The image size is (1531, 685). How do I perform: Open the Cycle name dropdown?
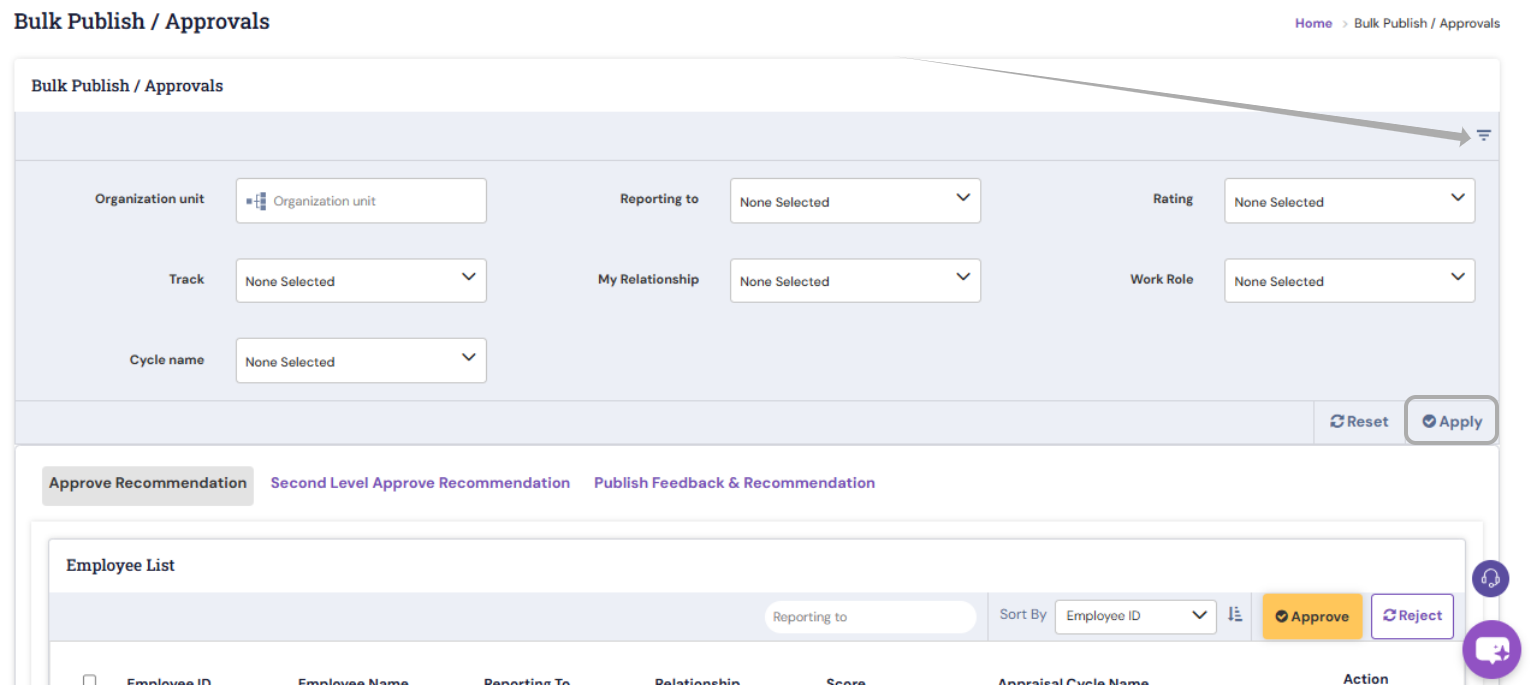coord(361,361)
